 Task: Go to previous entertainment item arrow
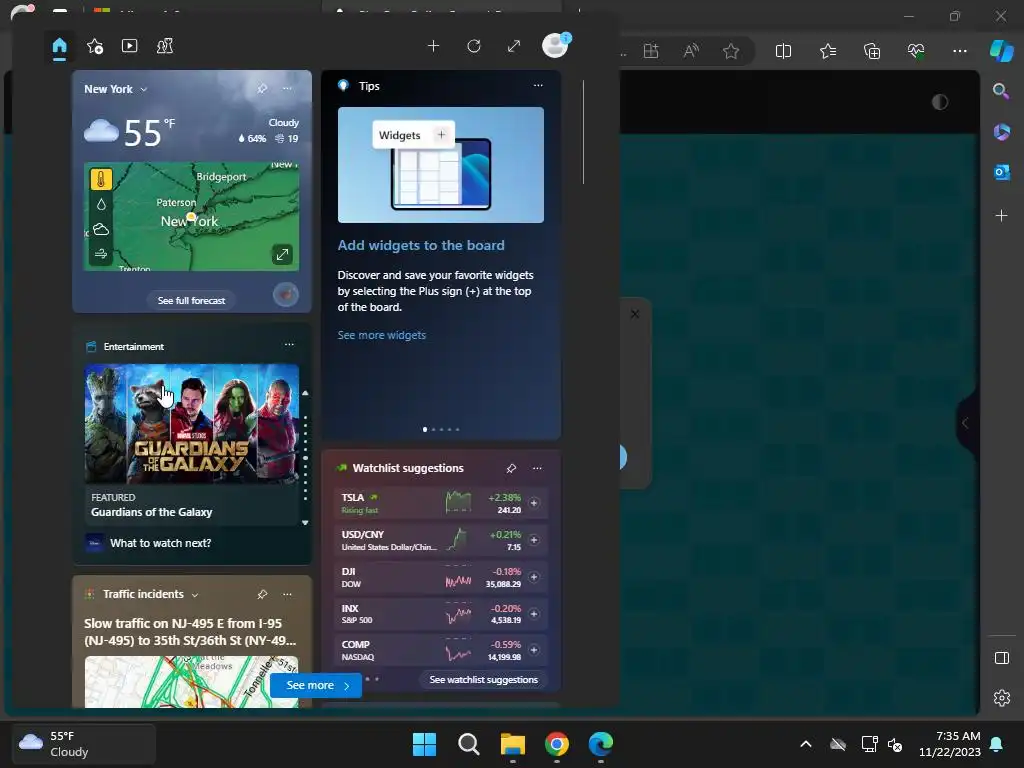tap(305, 393)
